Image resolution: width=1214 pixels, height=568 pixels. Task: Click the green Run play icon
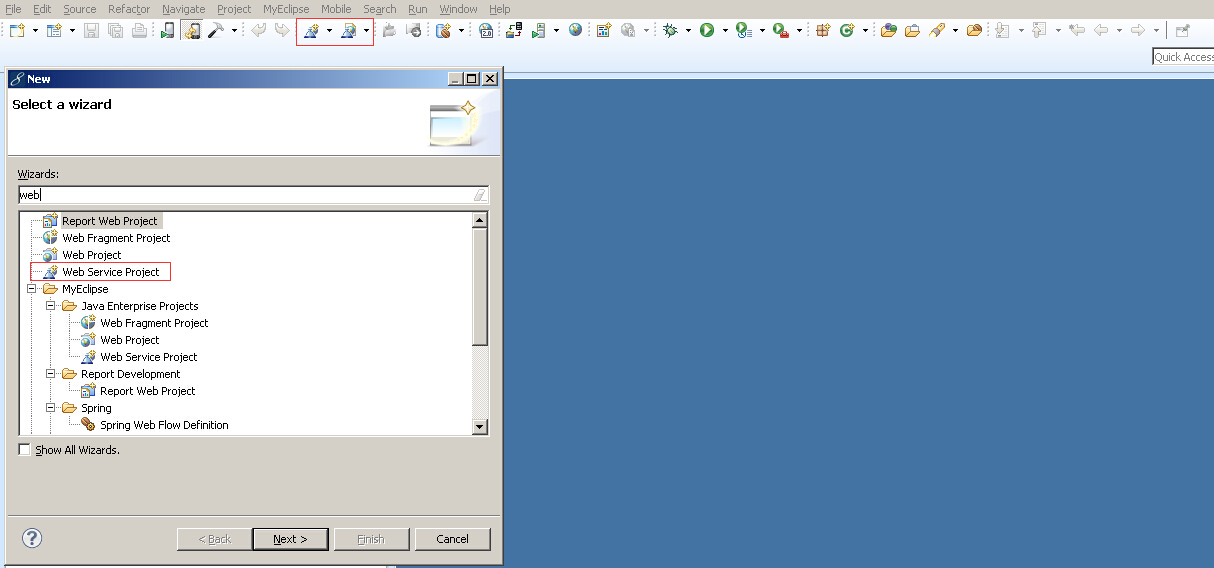tap(707, 31)
